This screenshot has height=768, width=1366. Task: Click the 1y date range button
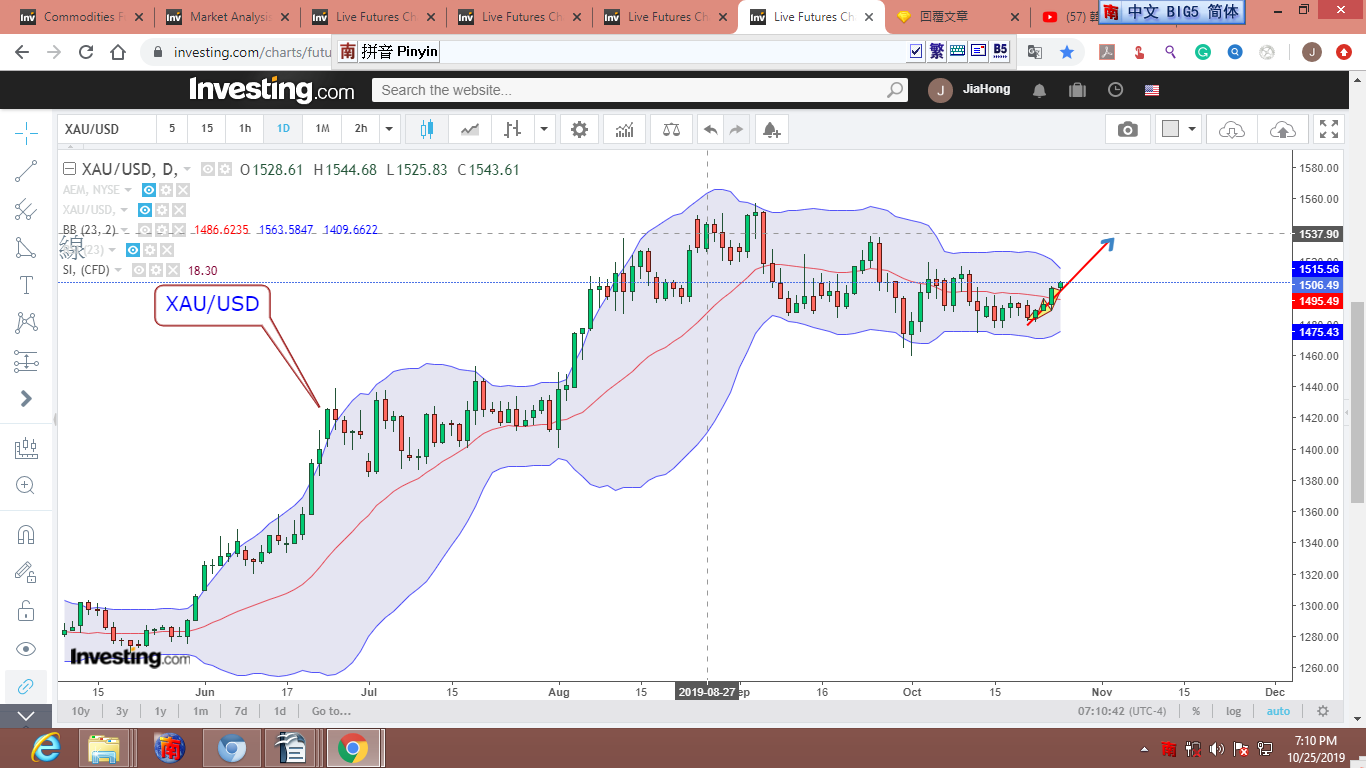tap(160, 711)
